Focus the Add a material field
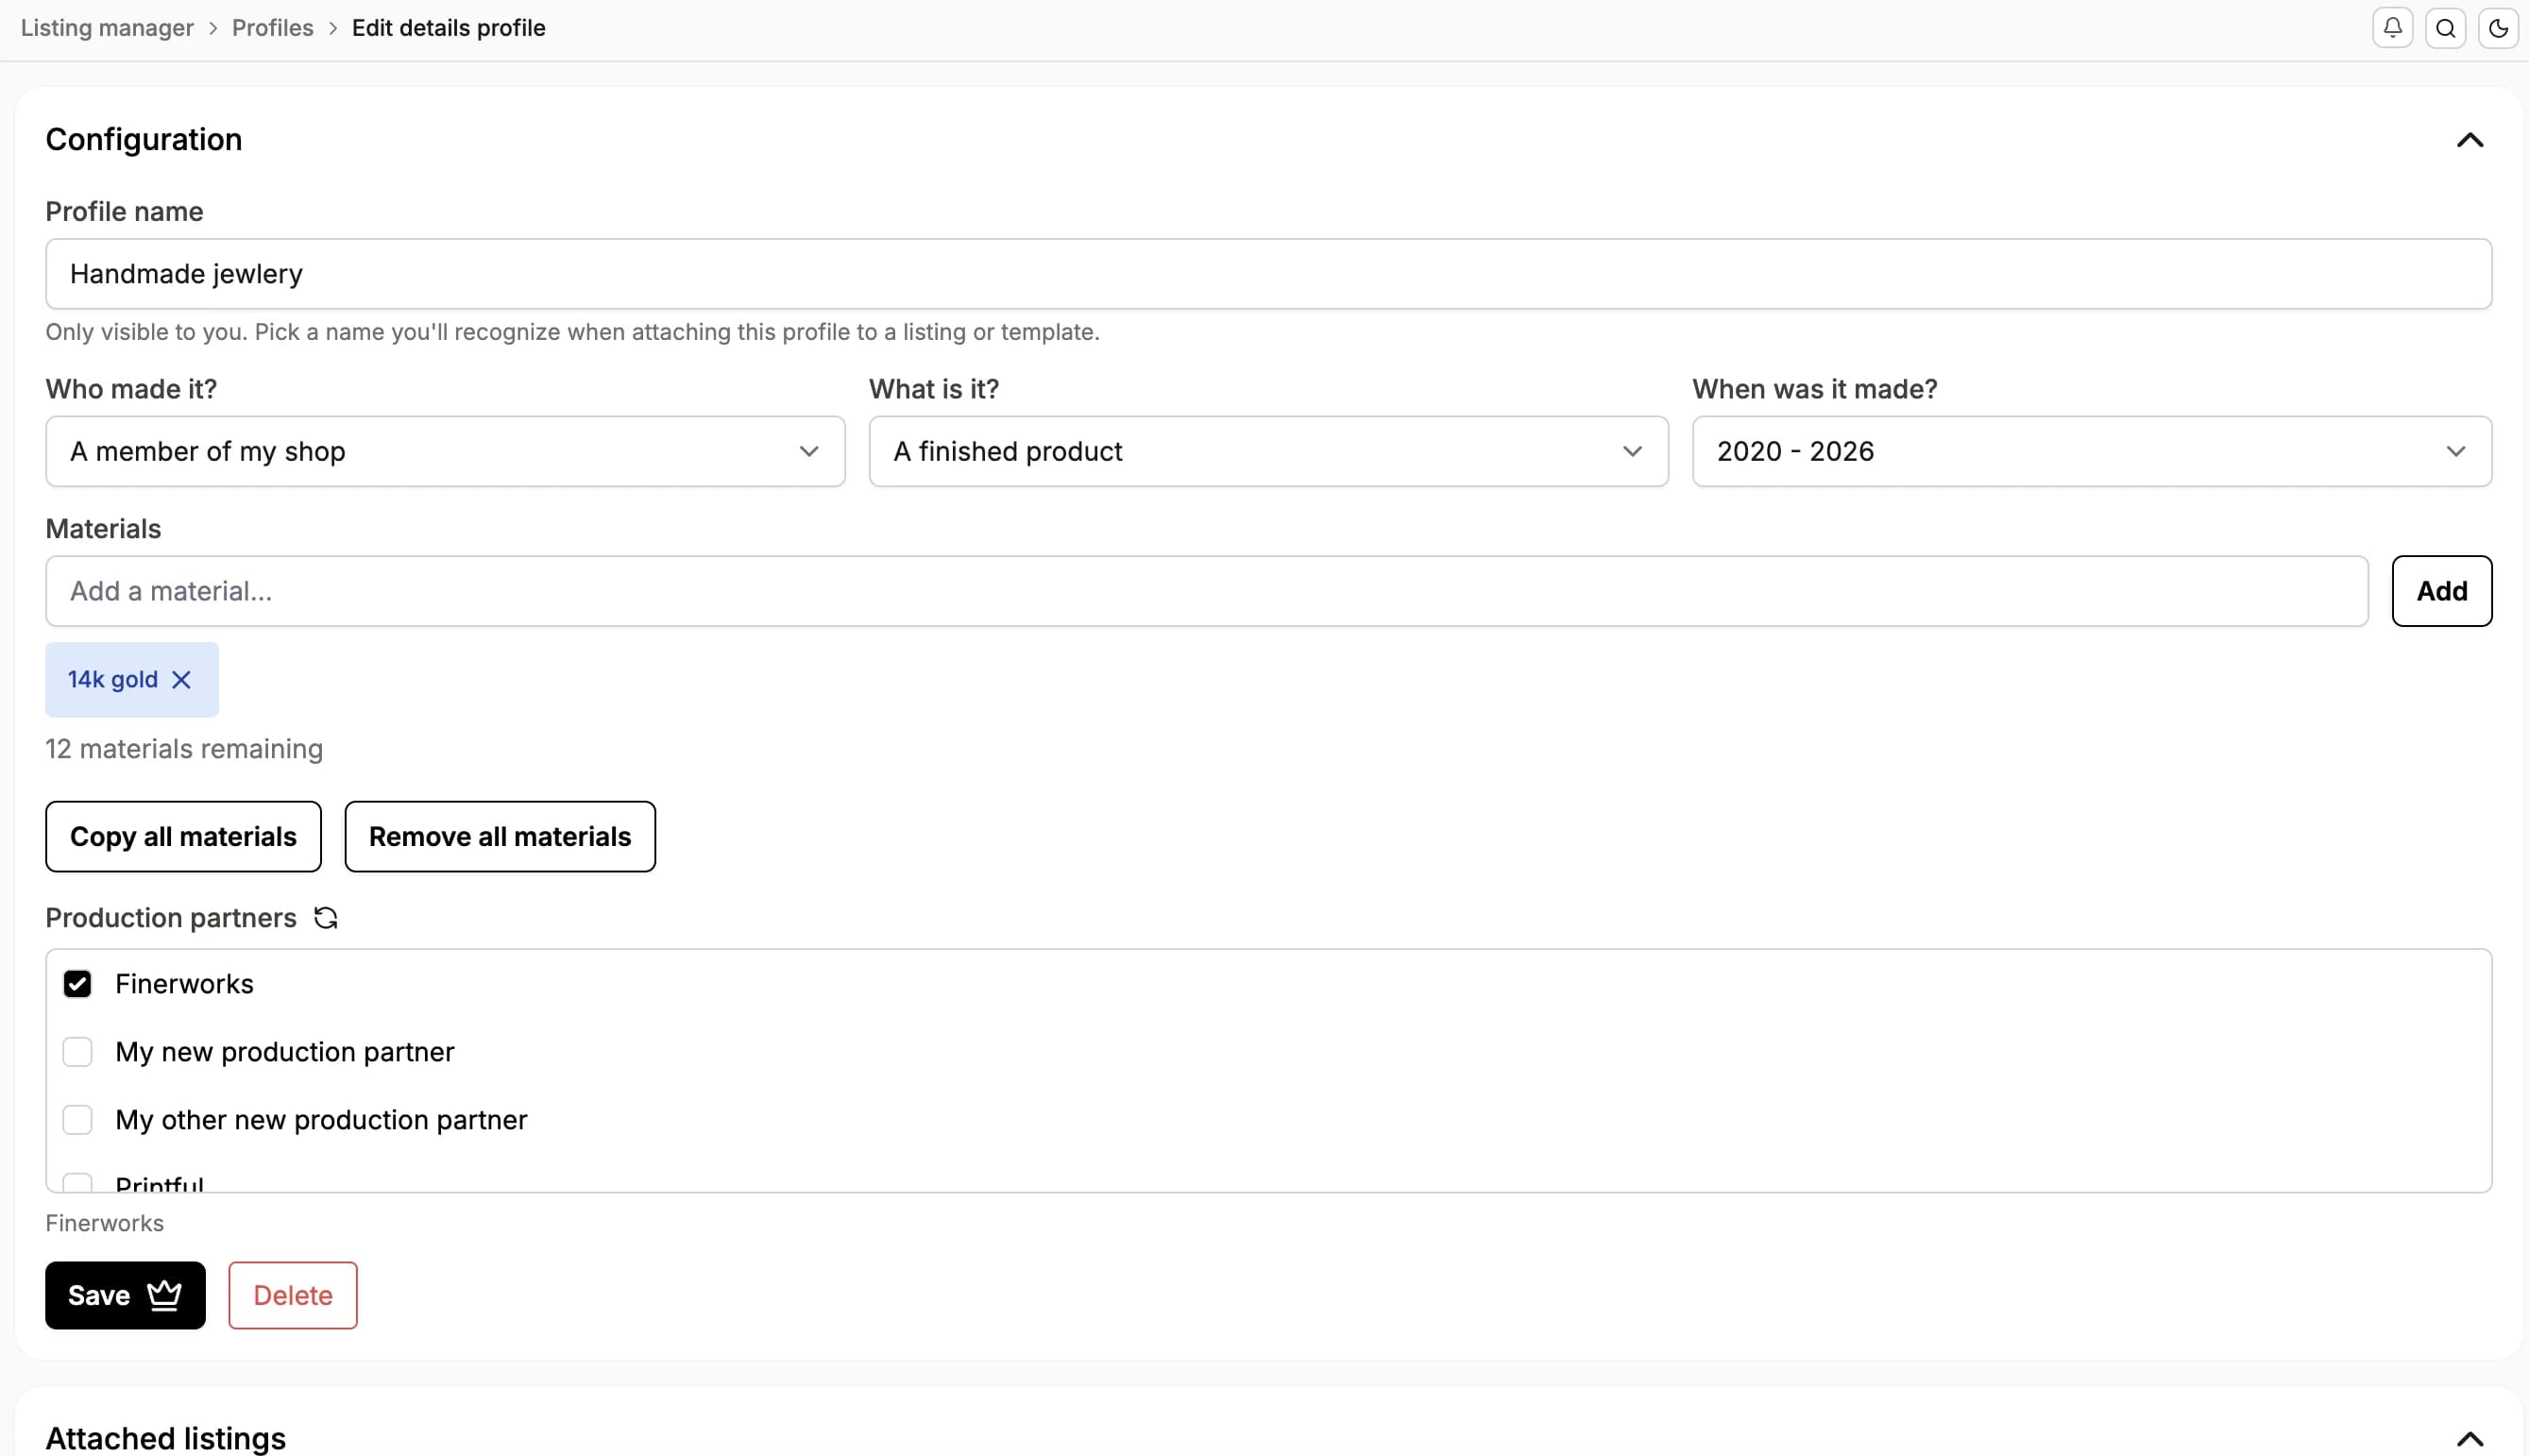 tap(1206, 591)
